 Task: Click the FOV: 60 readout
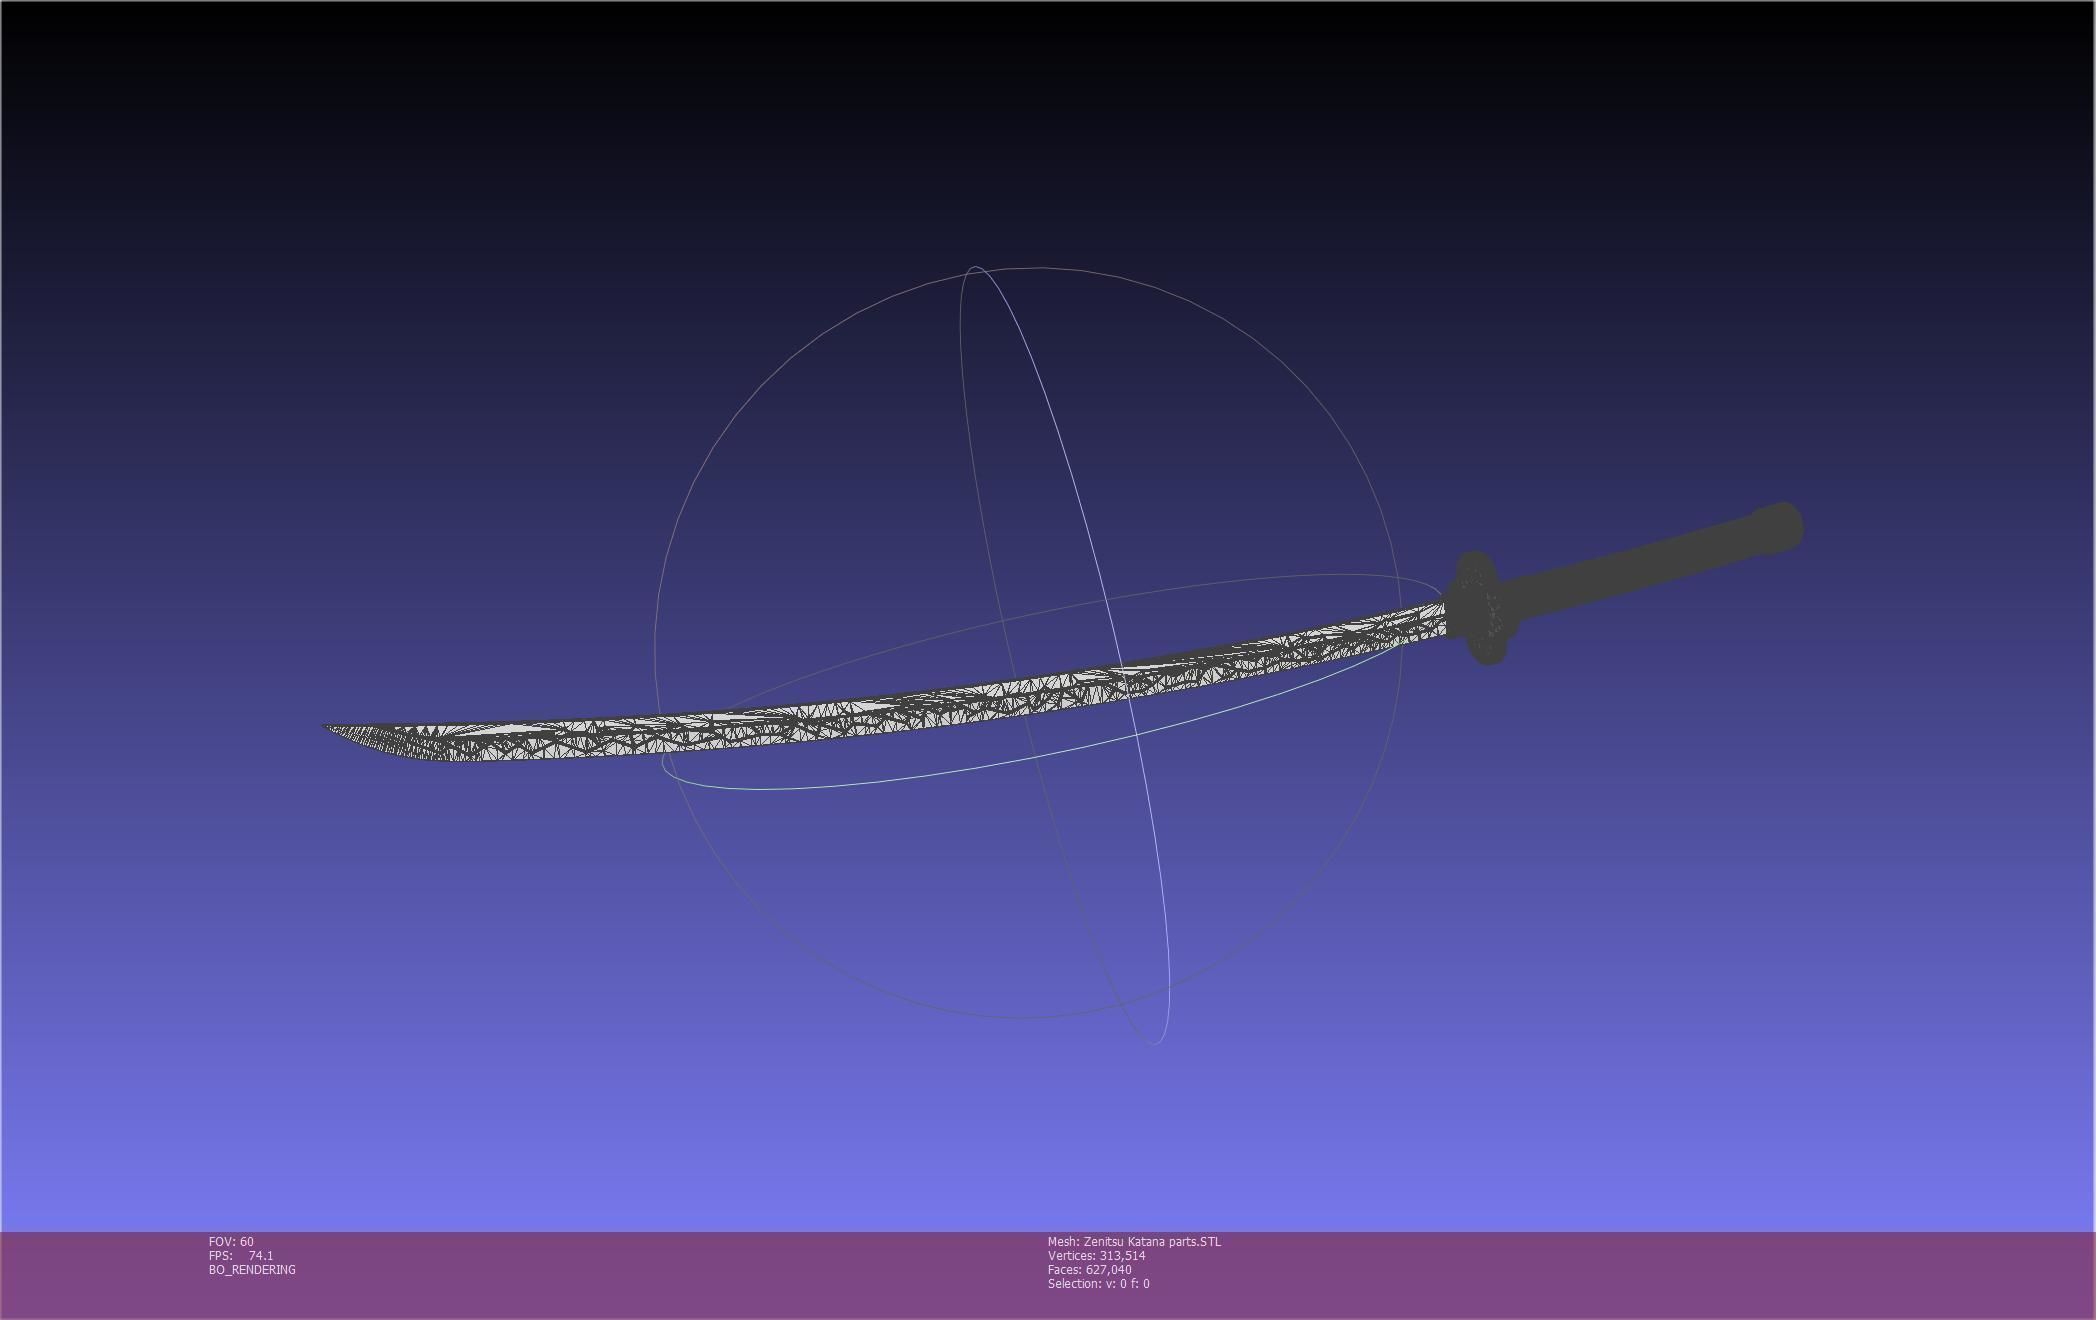pyautogui.click(x=231, y=1242)
